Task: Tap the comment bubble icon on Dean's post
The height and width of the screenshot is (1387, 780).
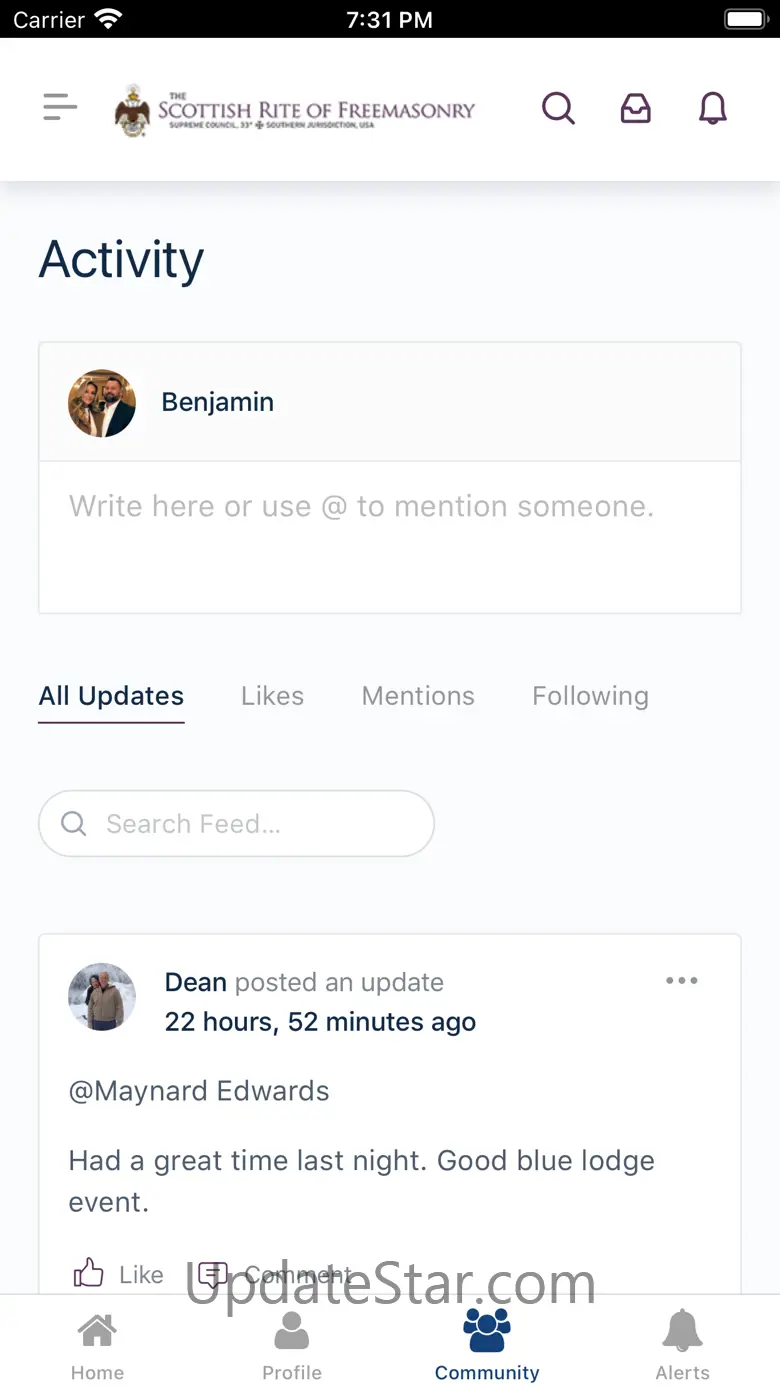Action: point(212,1273)
